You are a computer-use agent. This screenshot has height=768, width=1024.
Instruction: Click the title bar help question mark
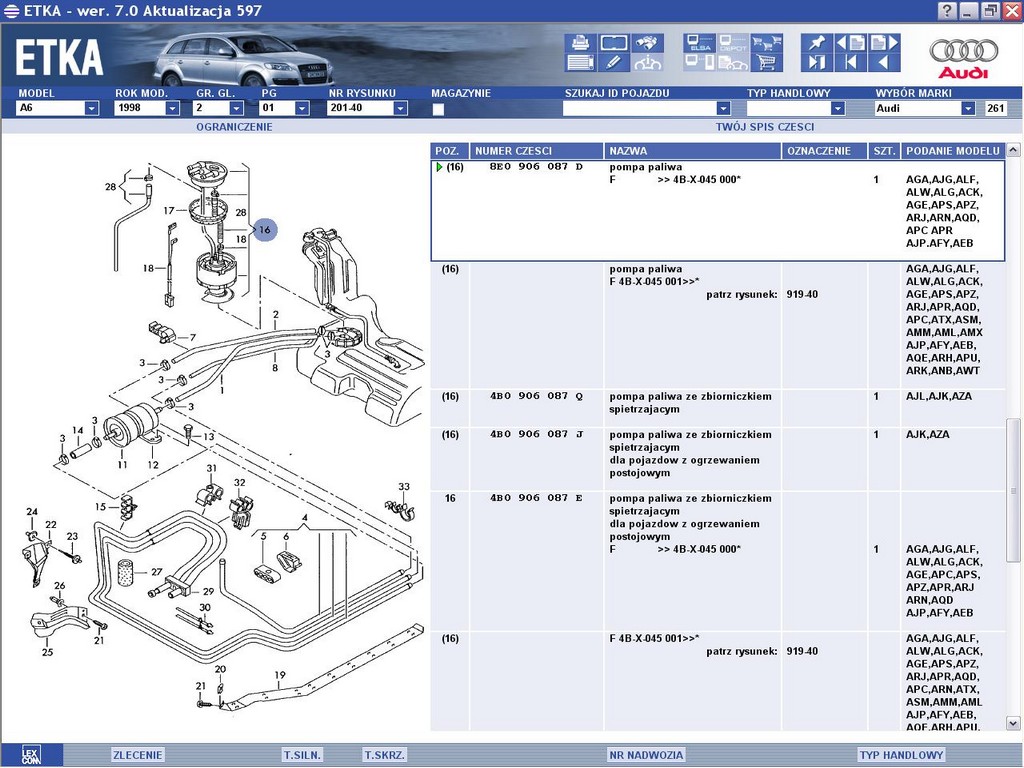tap(947, 10)
